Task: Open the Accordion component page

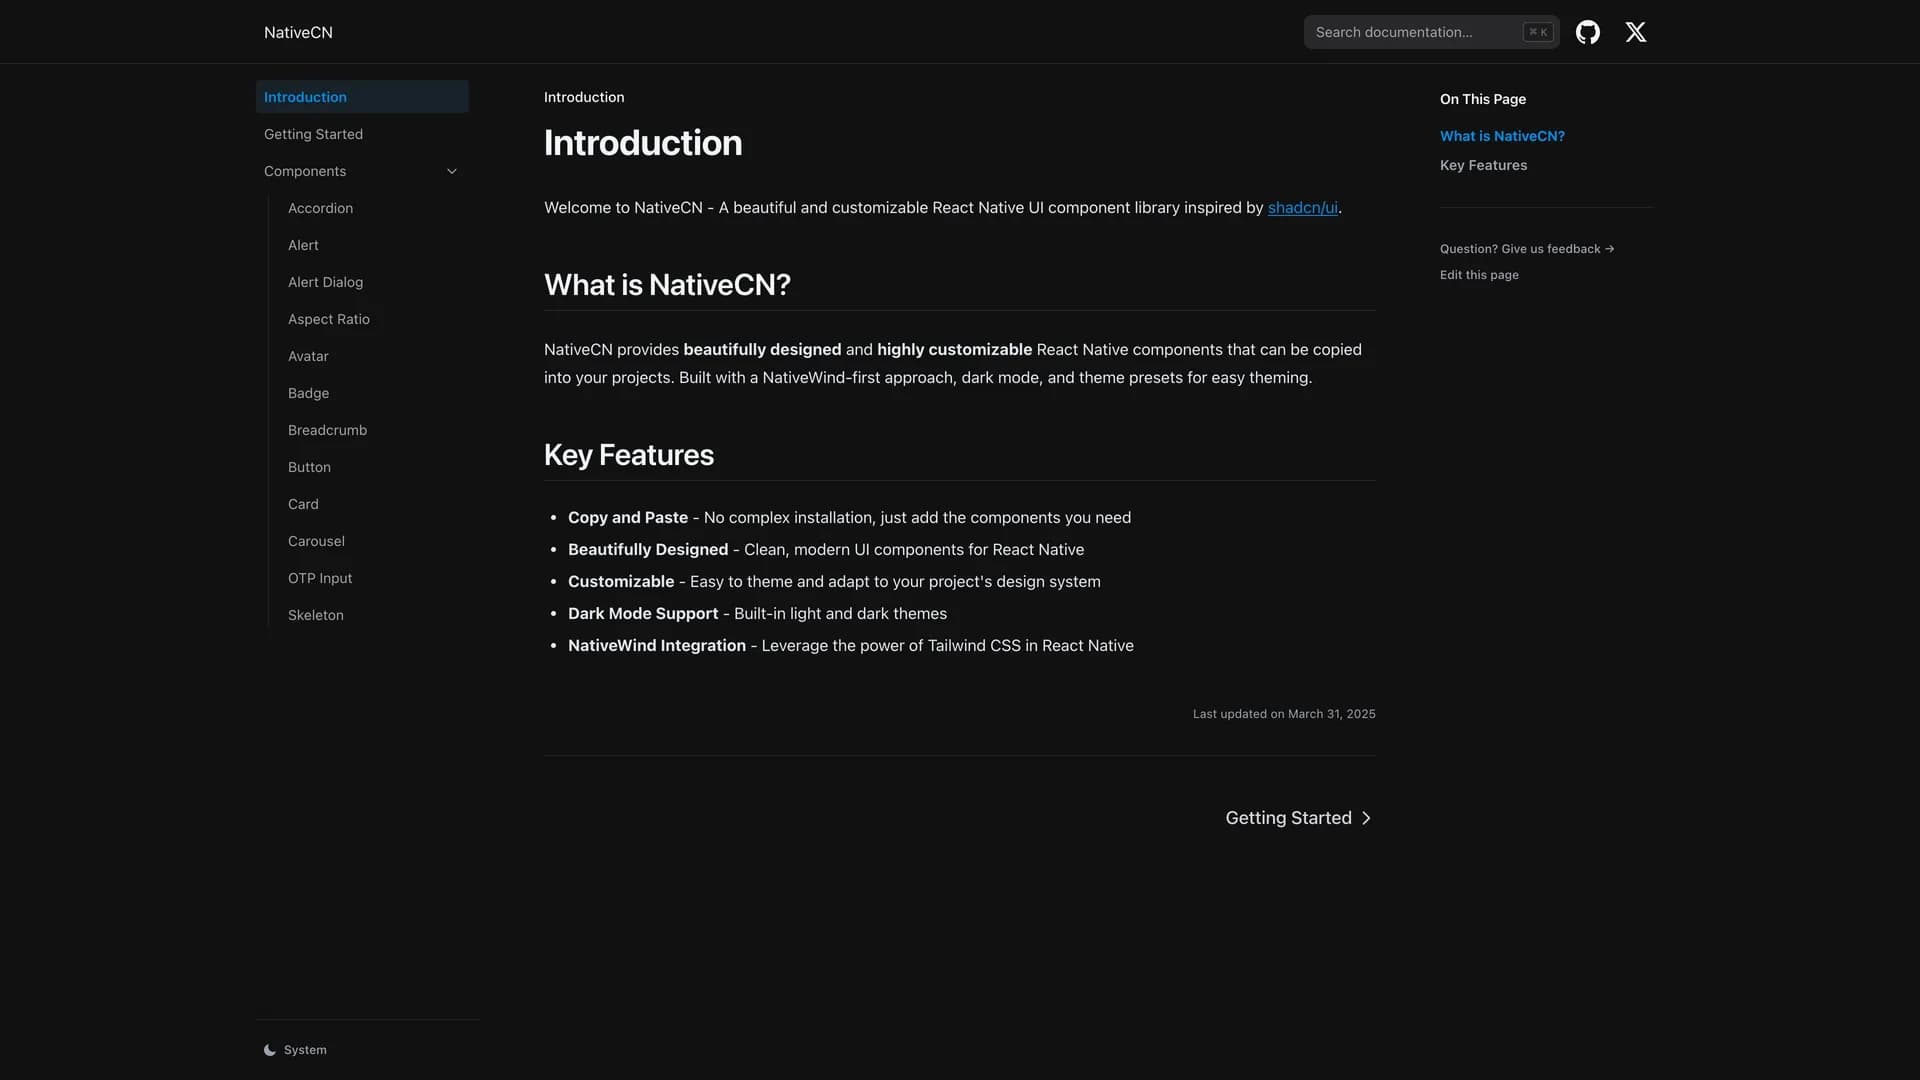Action: click(x=320, y=208)
